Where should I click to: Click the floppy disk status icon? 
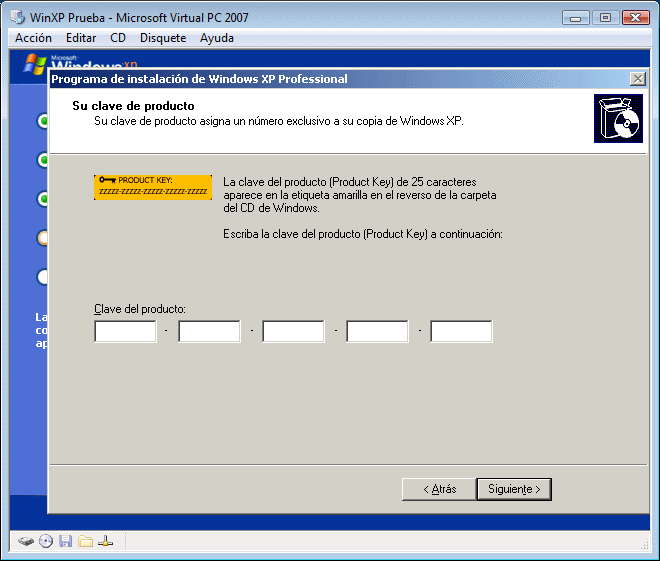point(65,541)
